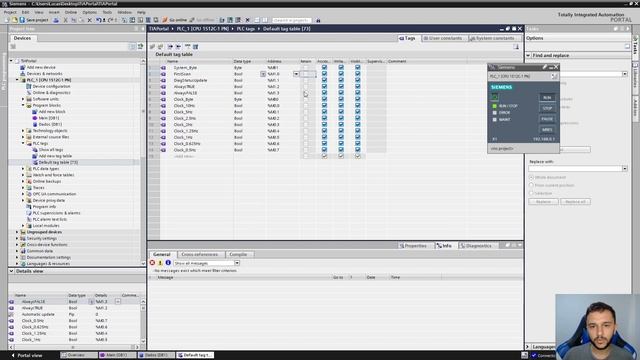This screenshot has height=360, width=640.
Task: Click the tag icon of the Clock_10Hz row
Action: (x=163, y=106)
